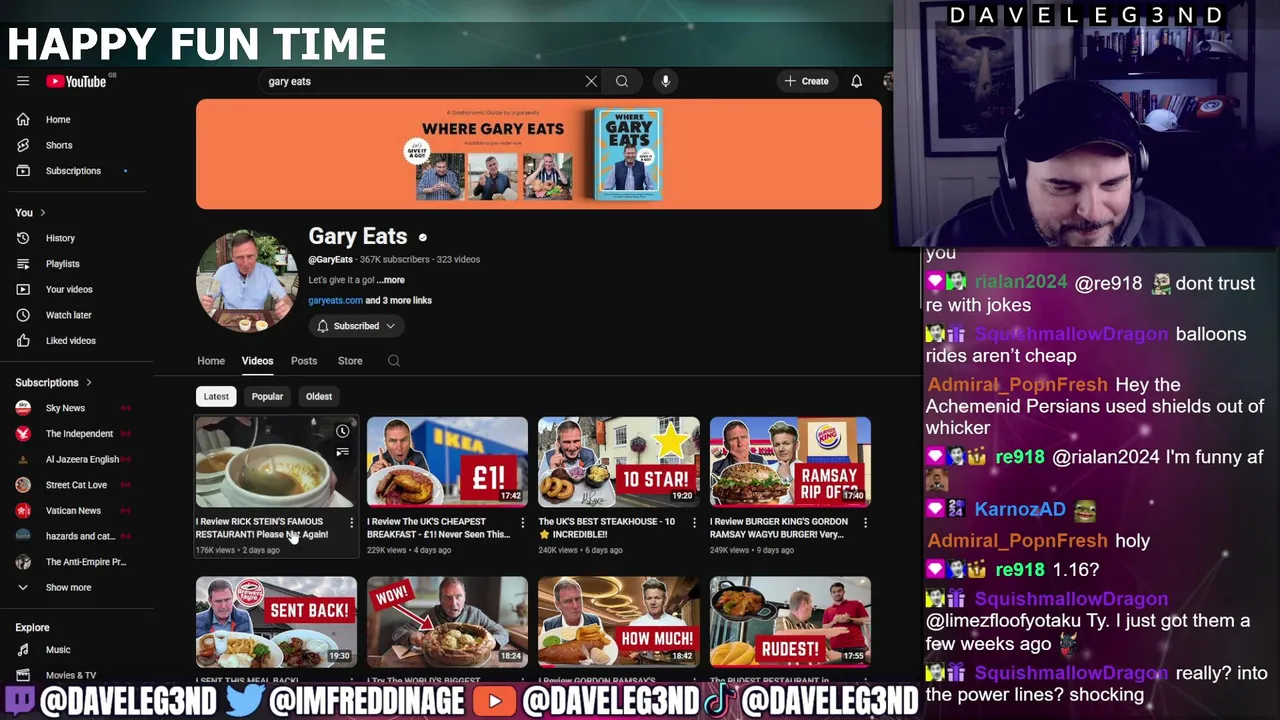This screenshot has width=1280, height=720.
Task: Open Shorts in the left sidebar
Action: coord(77,145)
